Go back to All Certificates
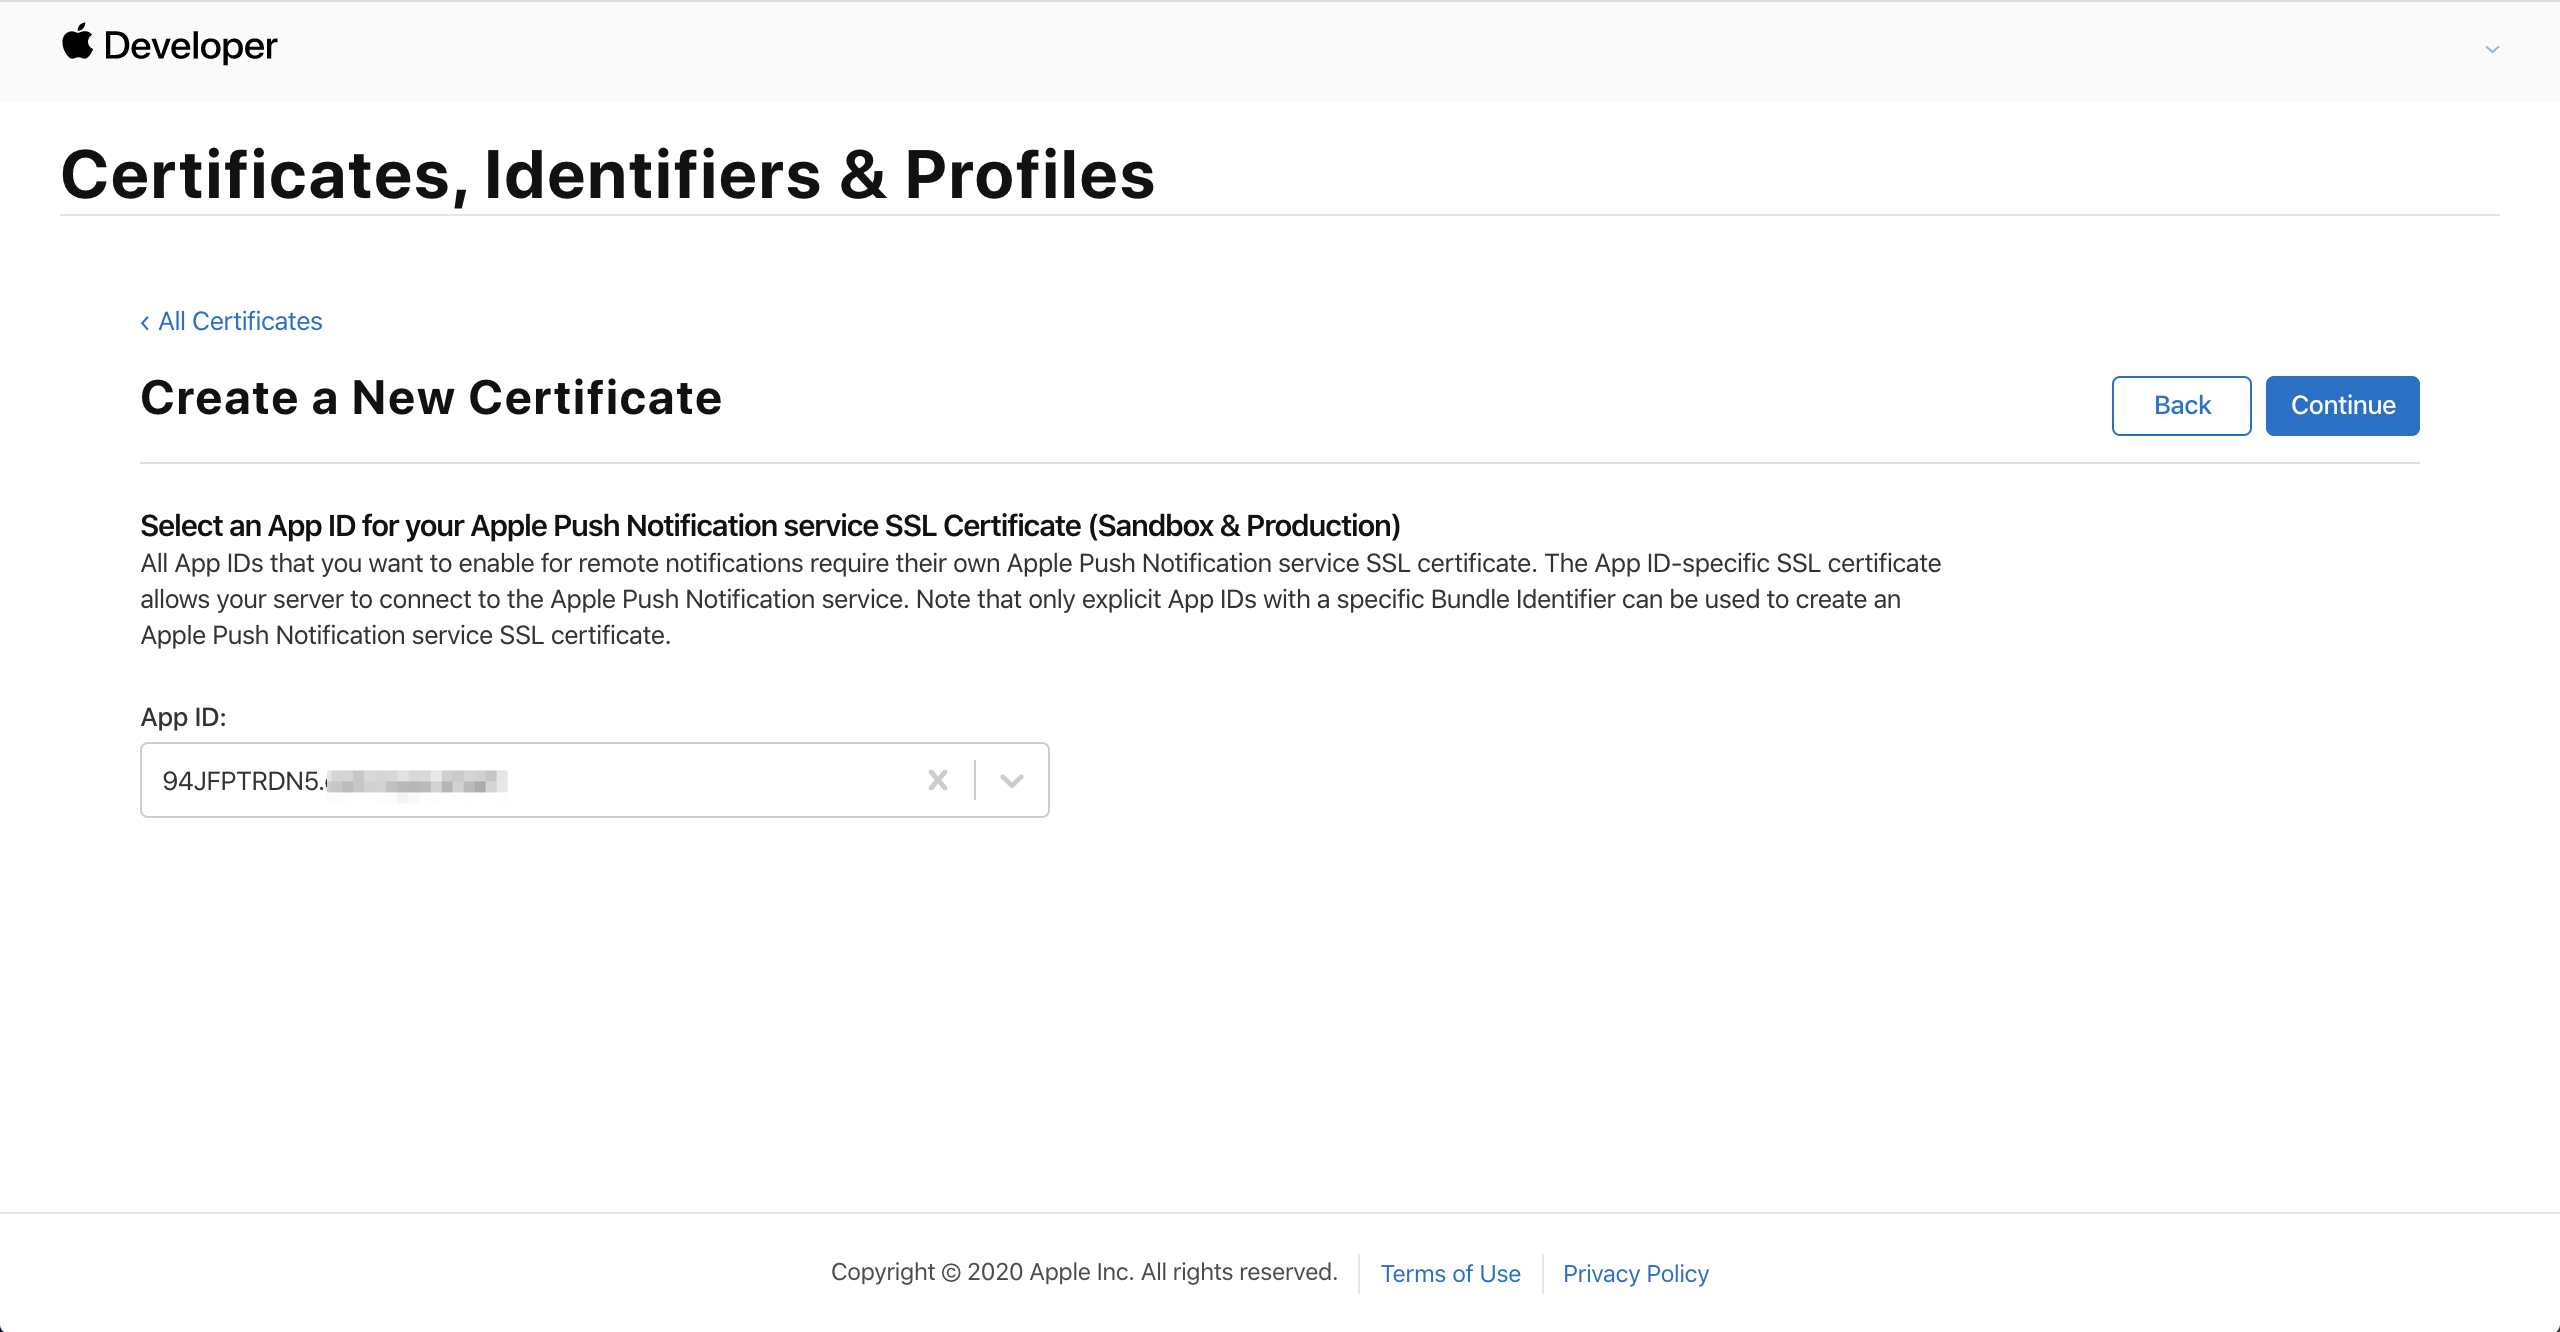2560x1332 pixels. pos(240,321)
